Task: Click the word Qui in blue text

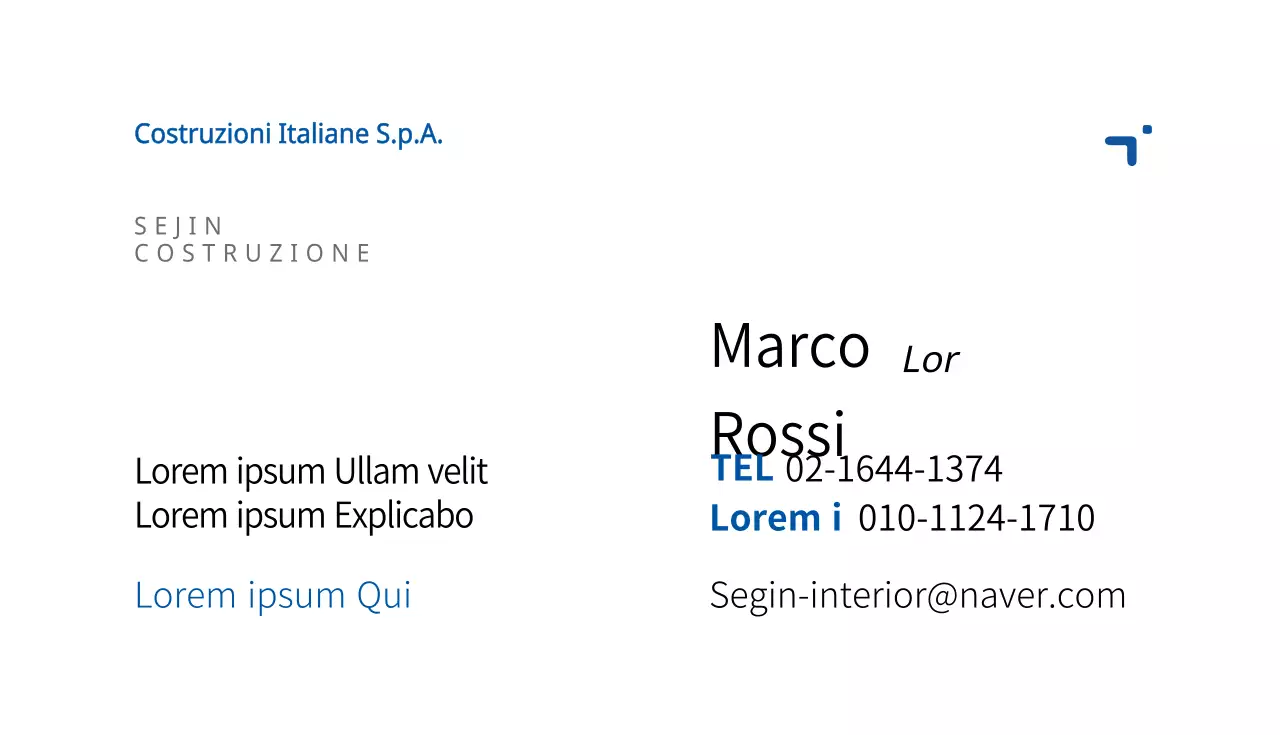Action: (x=384, y=595)
